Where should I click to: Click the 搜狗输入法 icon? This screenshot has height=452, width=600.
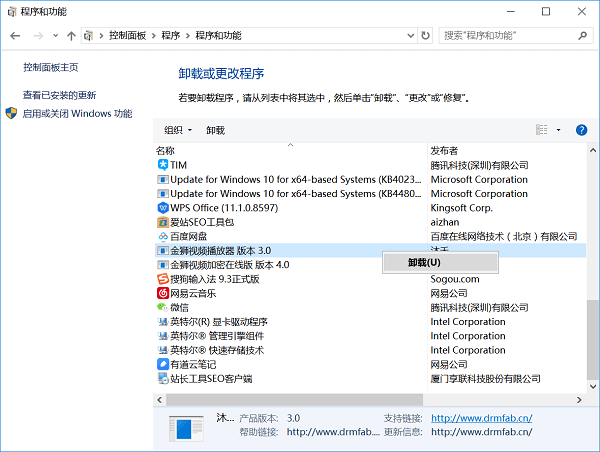pos(163,279)
